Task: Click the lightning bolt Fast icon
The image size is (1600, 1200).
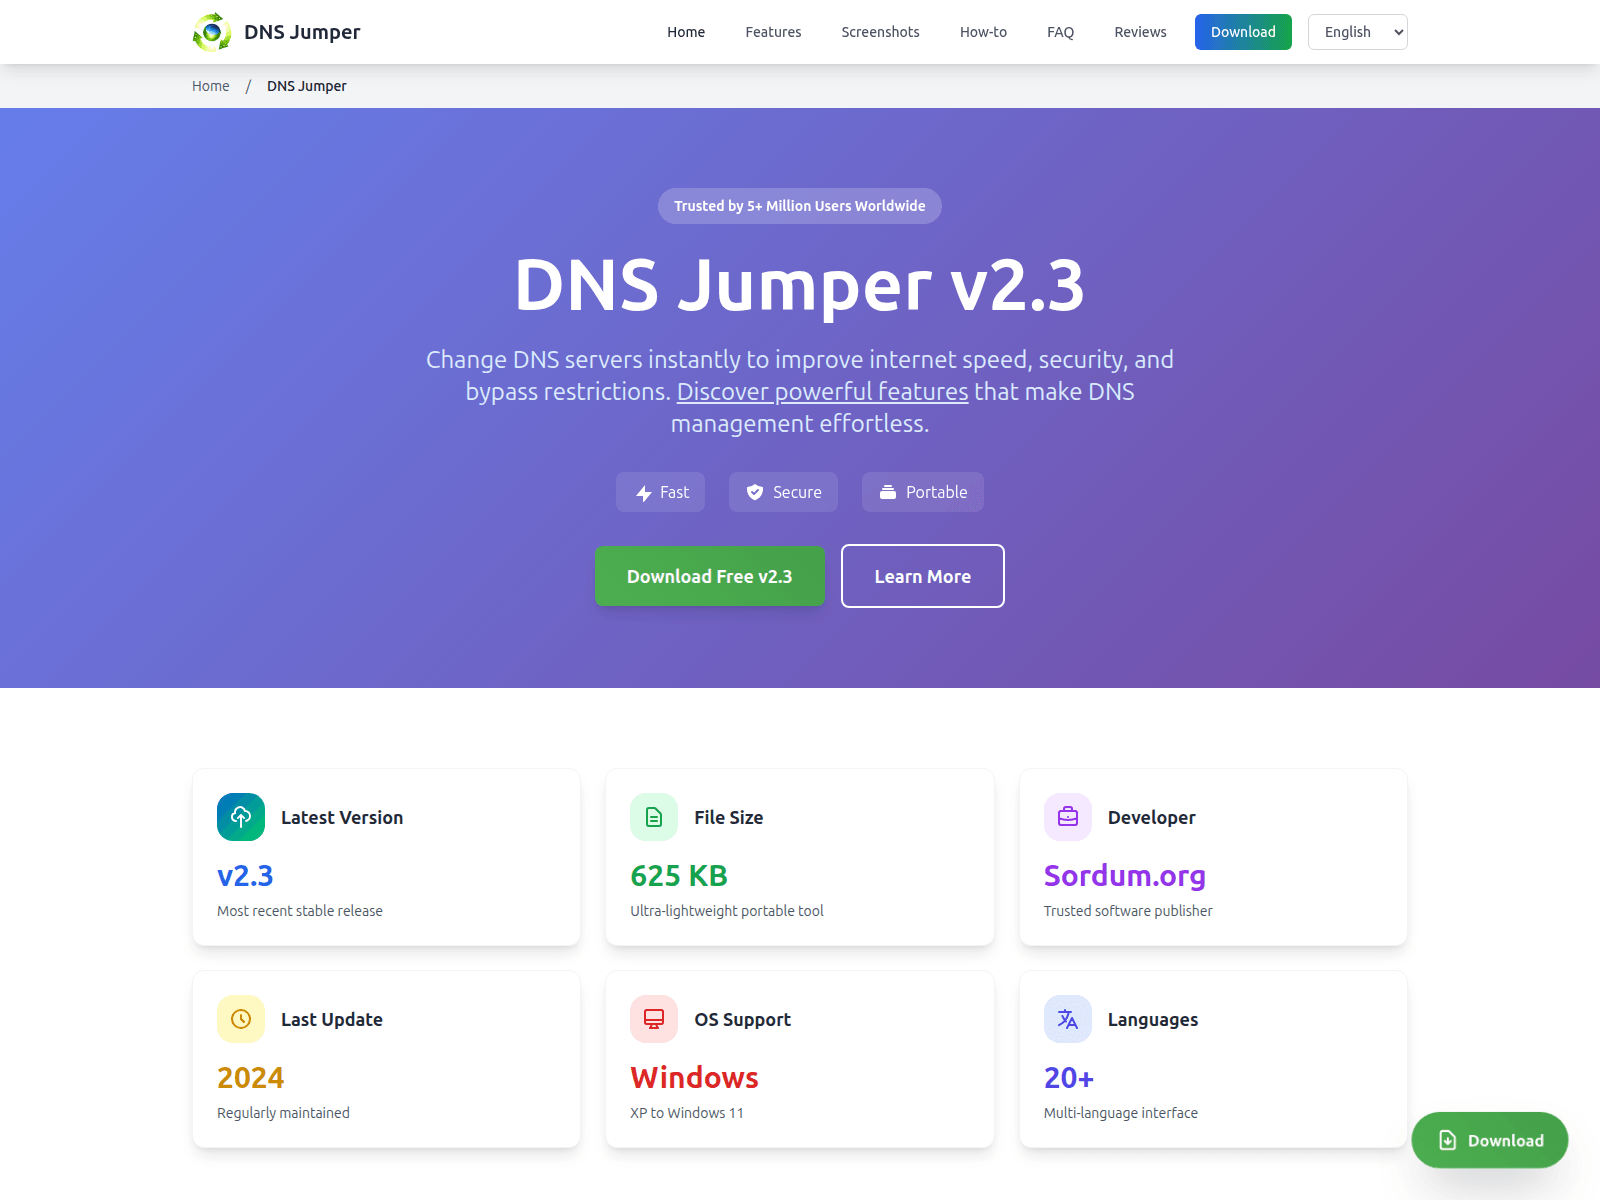Action: (644, 493)
